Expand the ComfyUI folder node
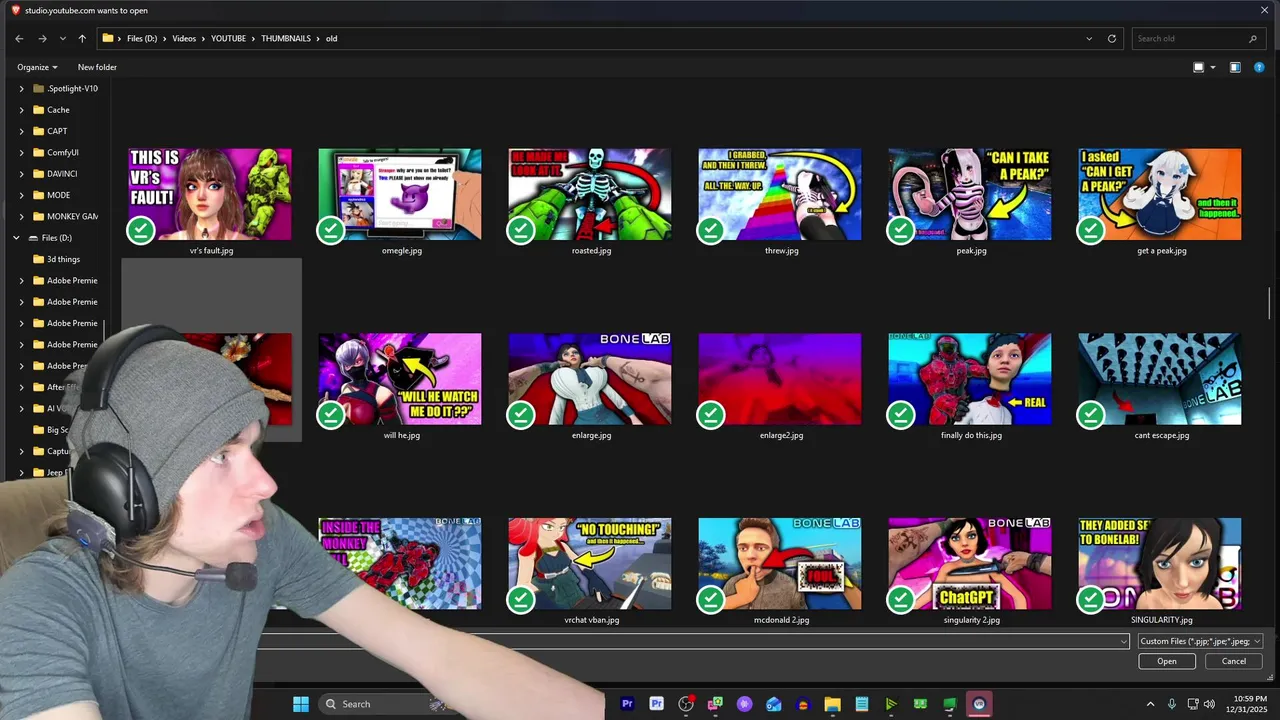This screenshot has width=1280, height=720. (x=22, y=152)
